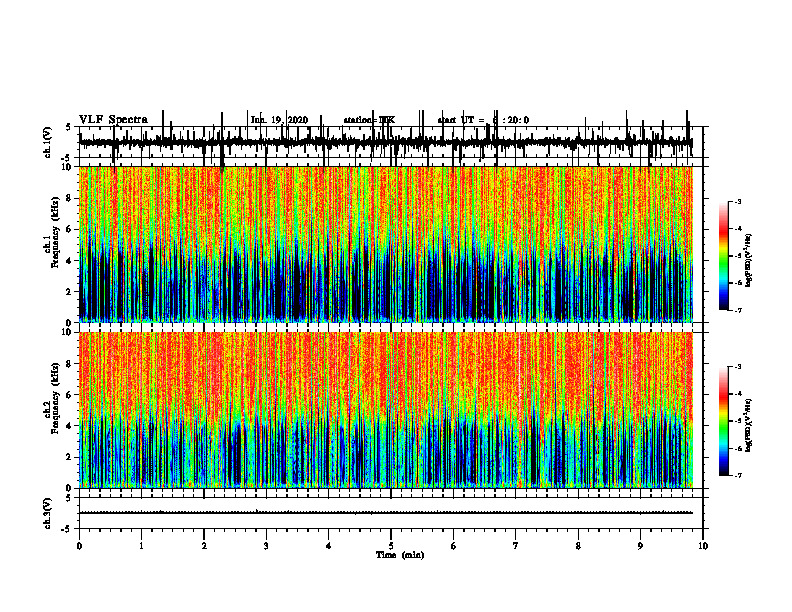Click time axis tick label '2'
Screen dimensions: 792x612
[x=204, y=546]
